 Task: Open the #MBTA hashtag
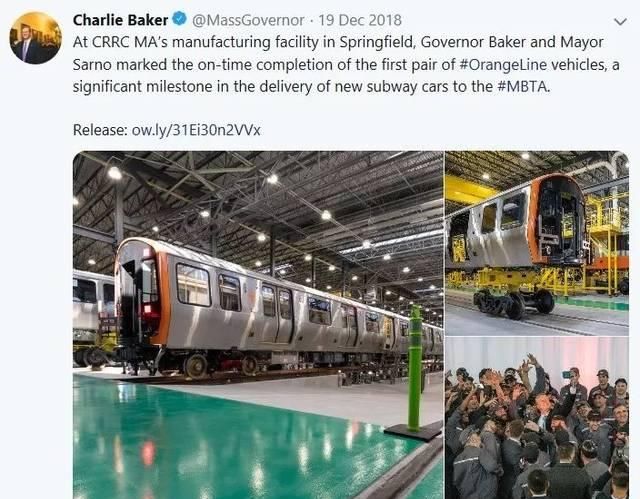(x=523, y=86)
